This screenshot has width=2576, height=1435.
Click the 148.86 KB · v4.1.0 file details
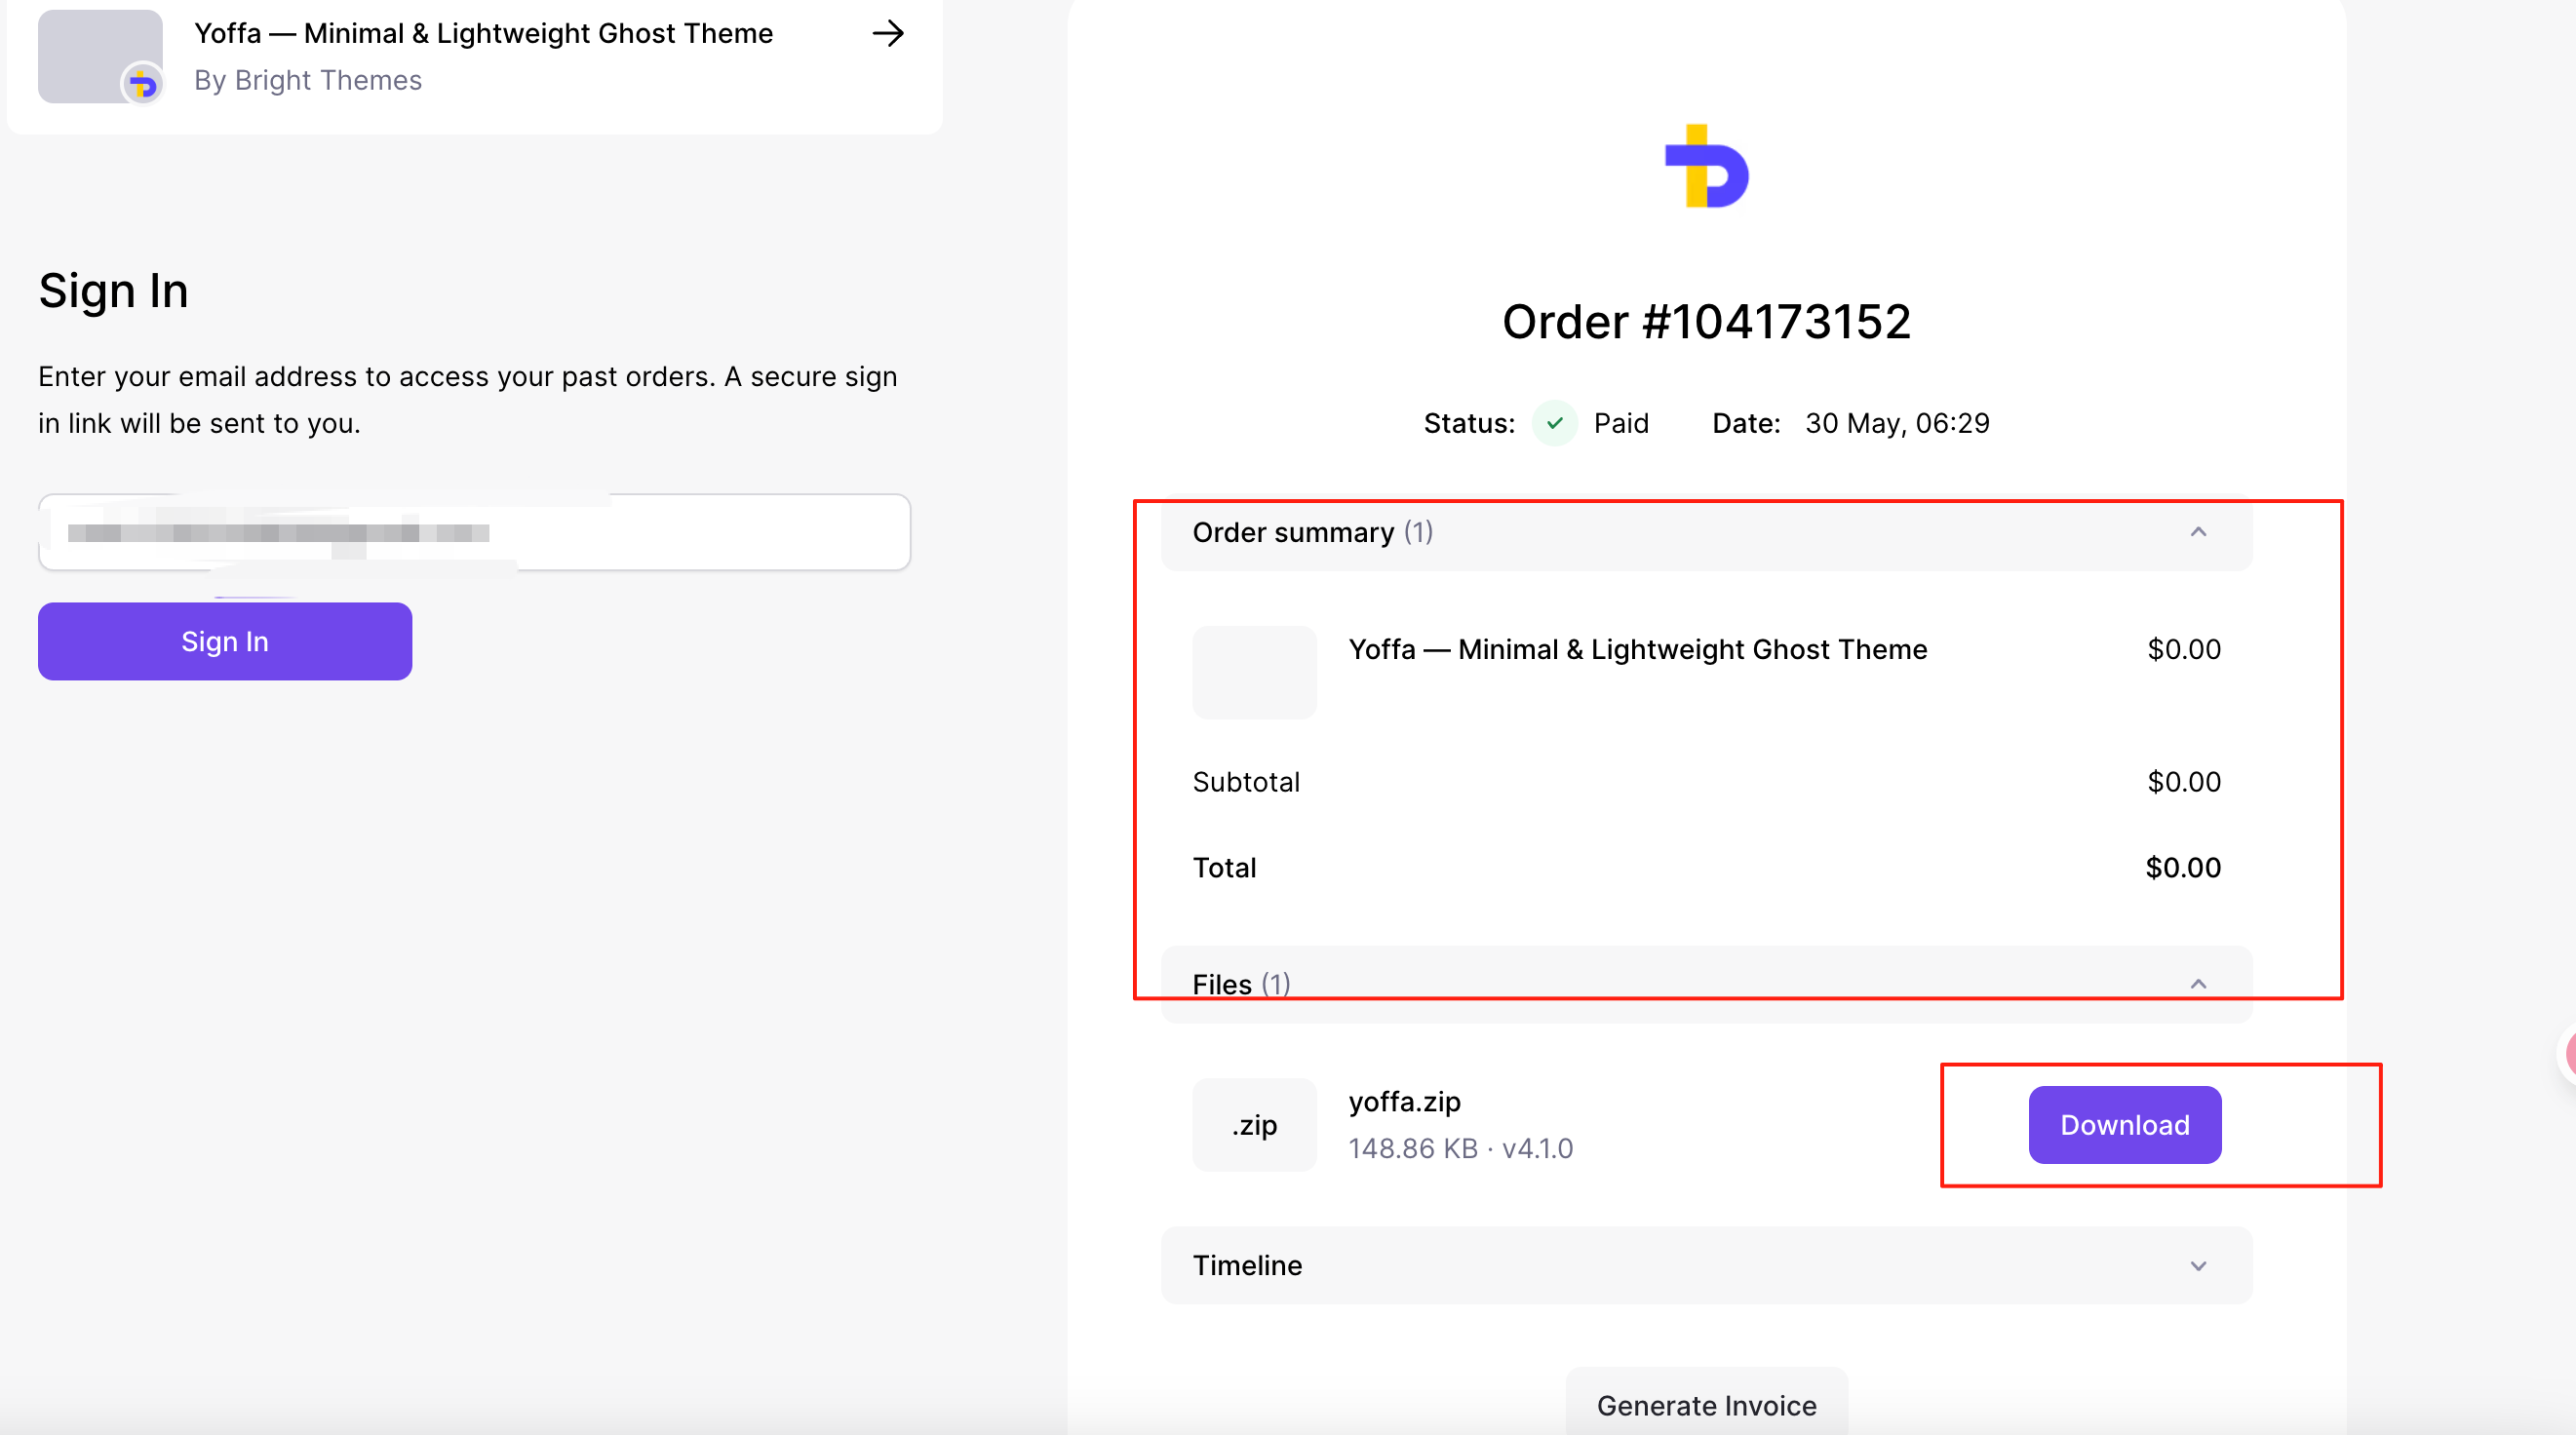[1460, 1148]
